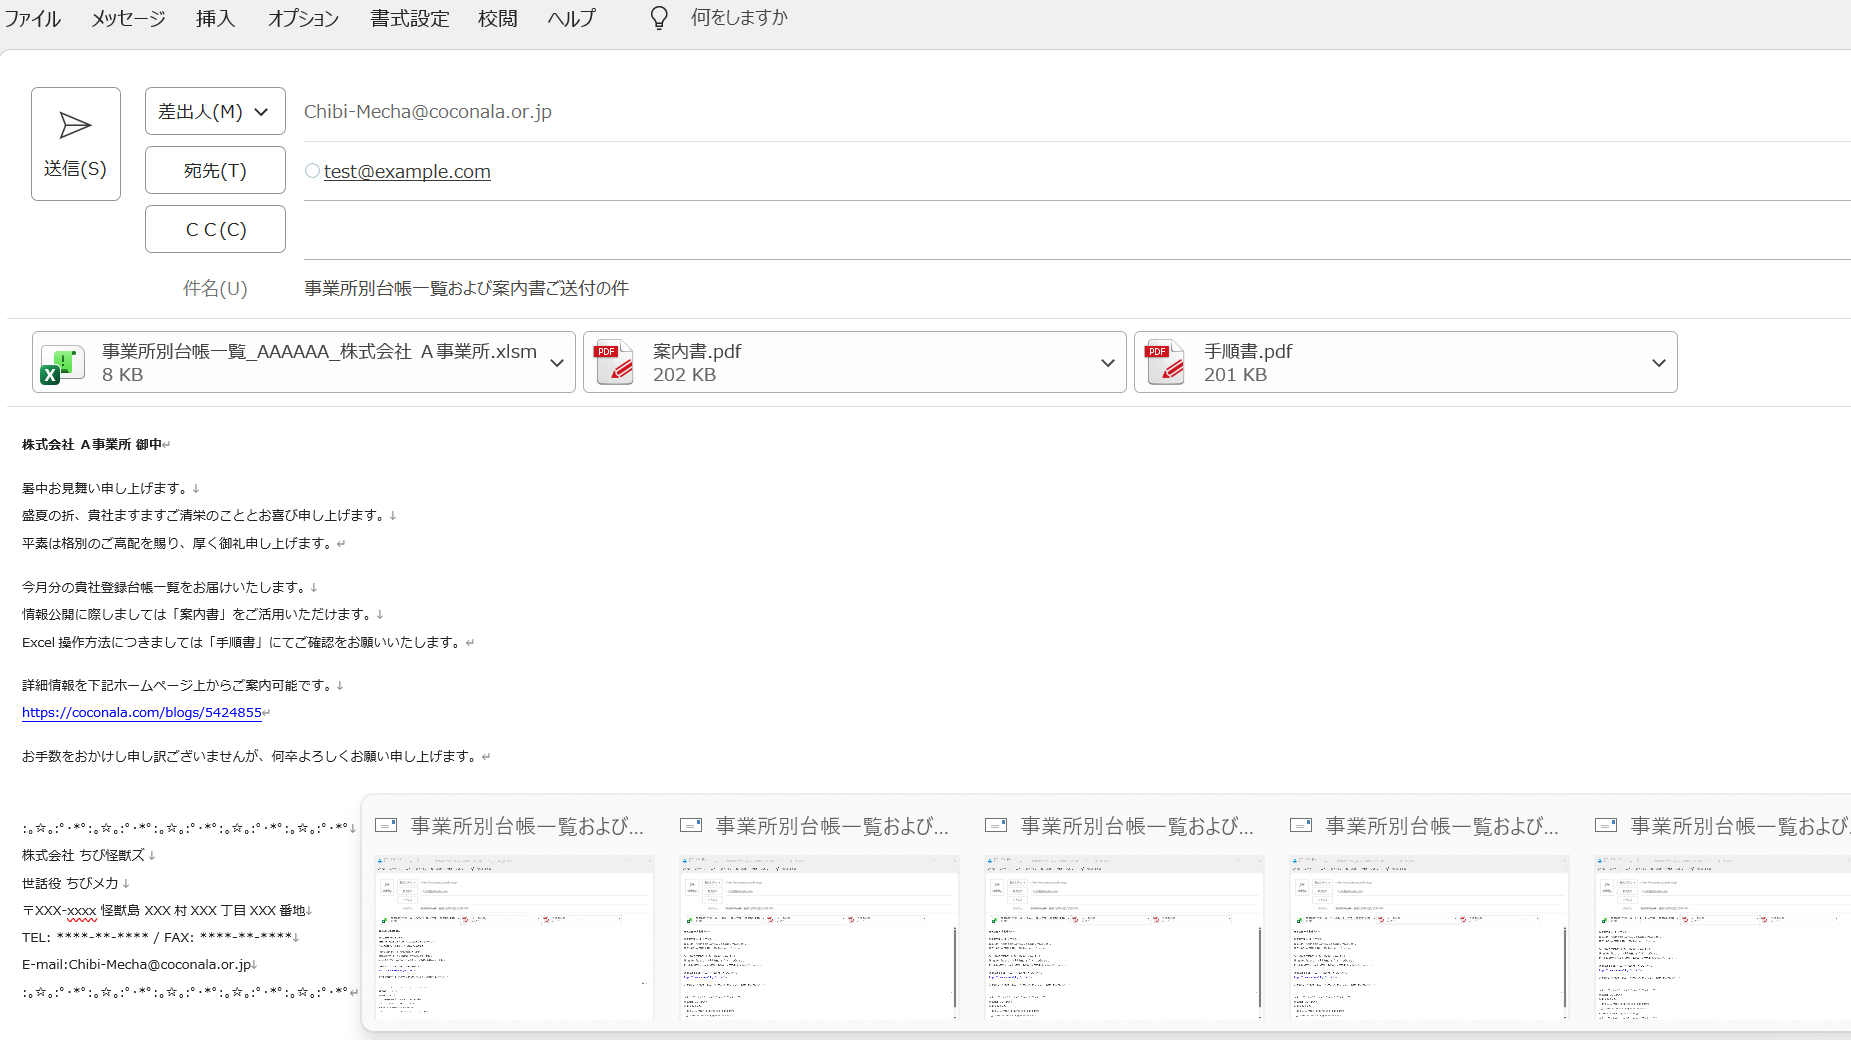
Task: Expand the xlsm attachment dropdown arrow
Action: 557,363
